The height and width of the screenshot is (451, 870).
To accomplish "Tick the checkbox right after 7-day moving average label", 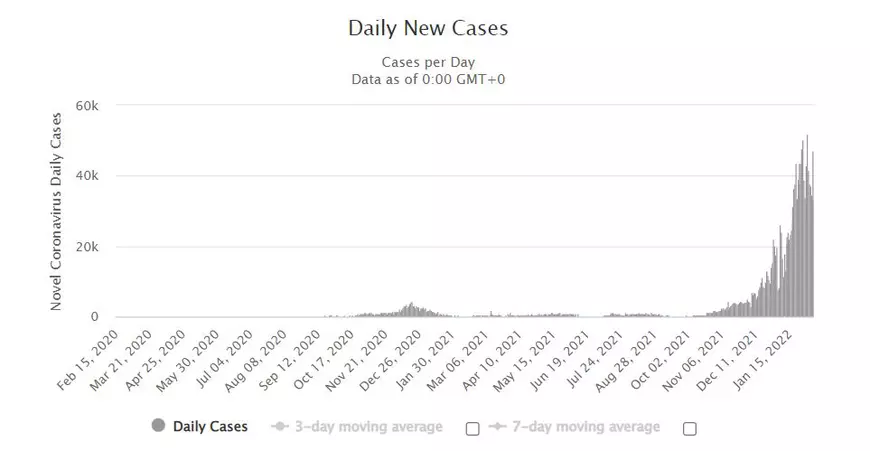I will tap(689, 428).
